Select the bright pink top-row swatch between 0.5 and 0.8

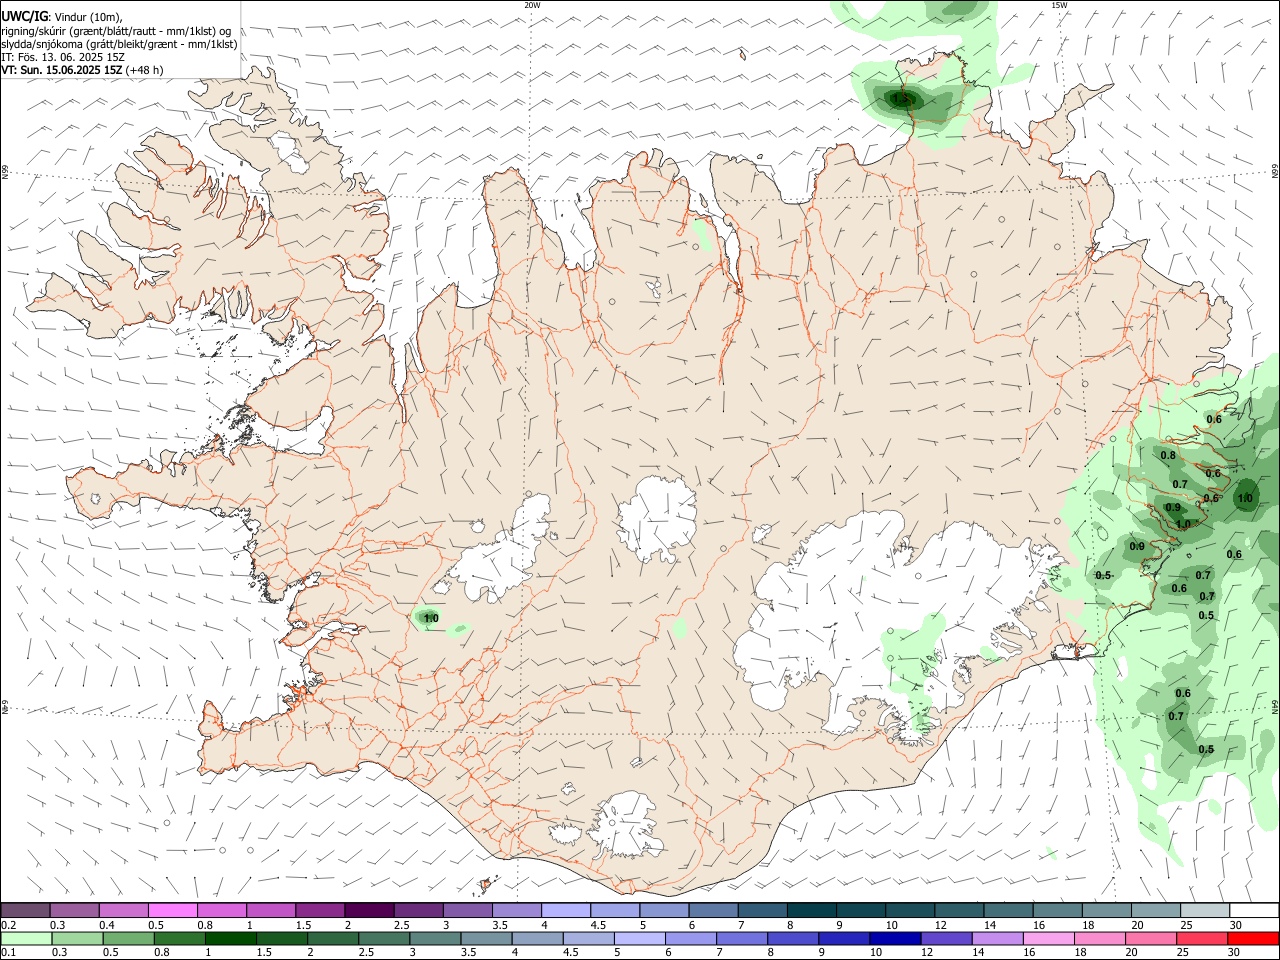coord(173,910)
